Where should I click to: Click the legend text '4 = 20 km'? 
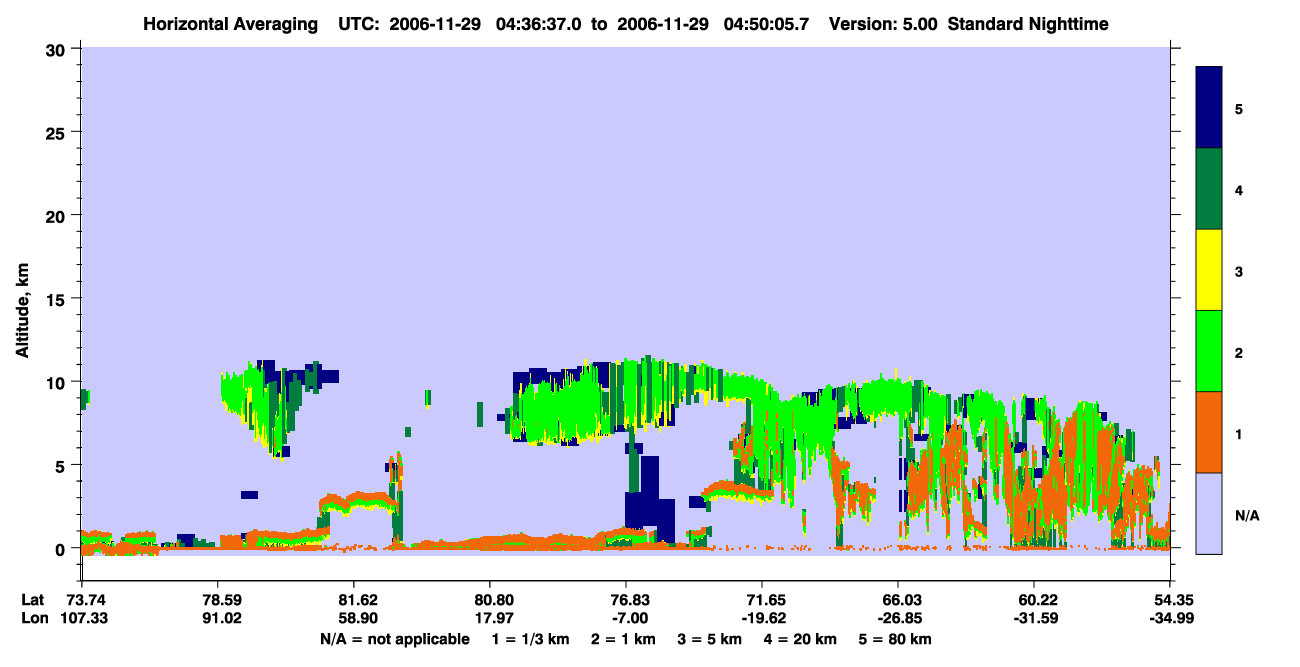[799, 639]
